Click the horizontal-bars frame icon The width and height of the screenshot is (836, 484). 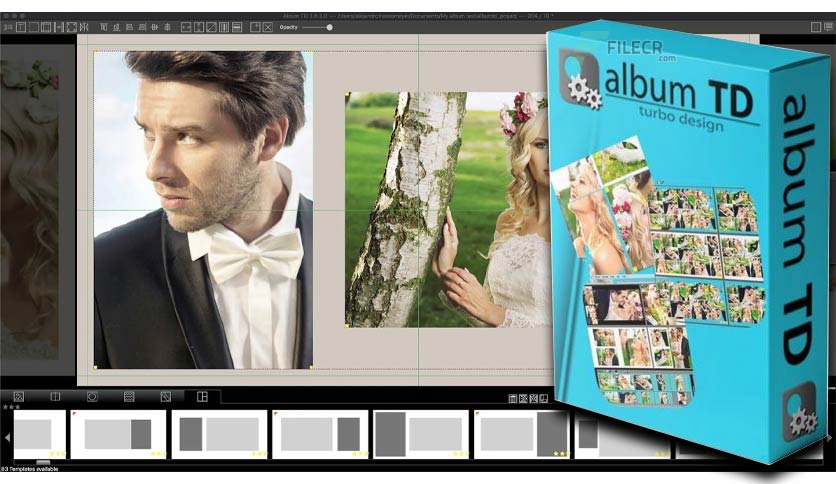click(x=237, y=27)
